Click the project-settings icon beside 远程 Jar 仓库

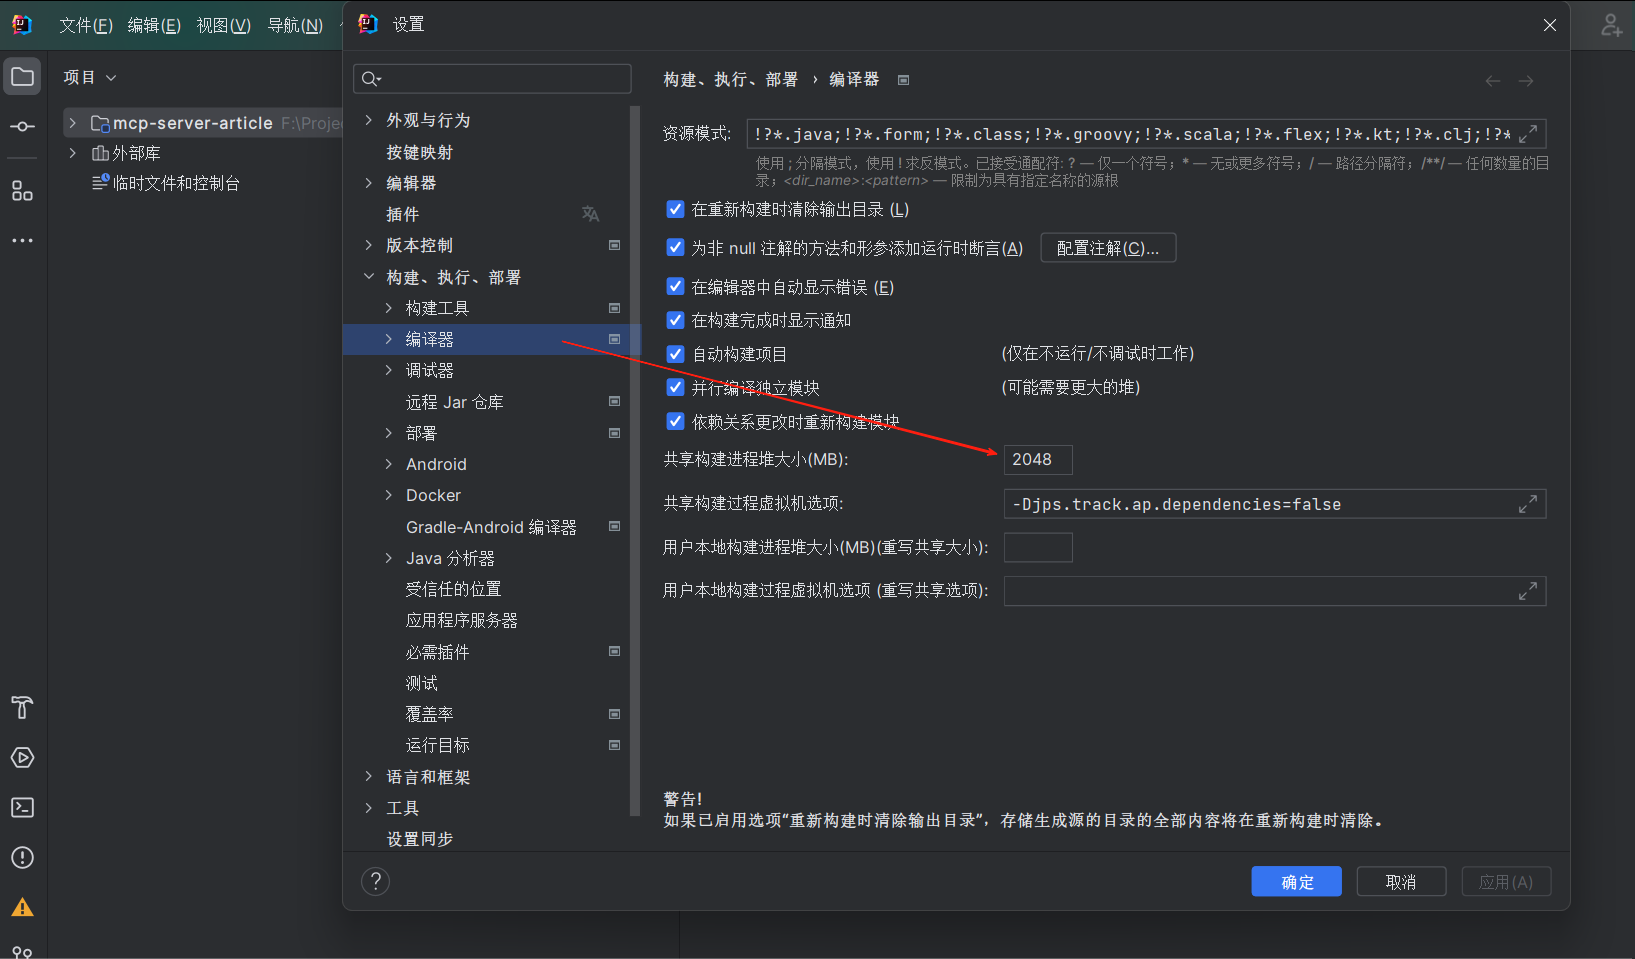(x=614, y=401)
